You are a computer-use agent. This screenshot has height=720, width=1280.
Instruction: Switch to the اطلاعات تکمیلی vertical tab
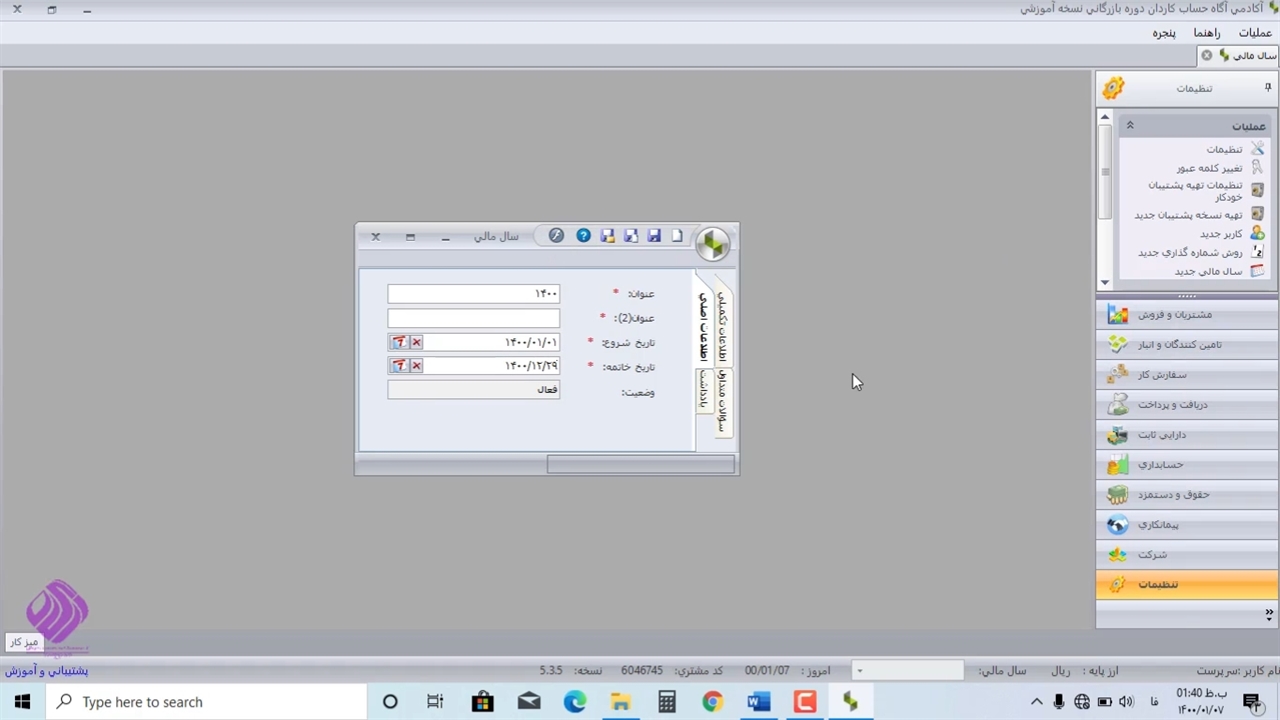(722, 327)
